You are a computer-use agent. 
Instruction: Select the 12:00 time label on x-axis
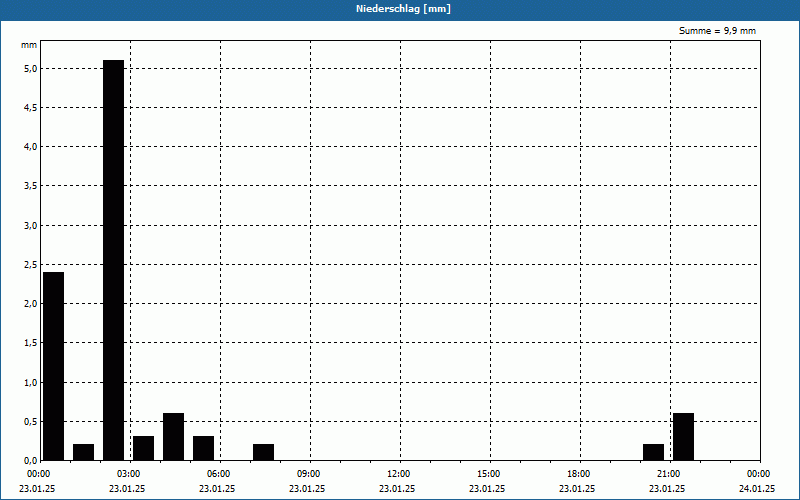coord(398,473)
